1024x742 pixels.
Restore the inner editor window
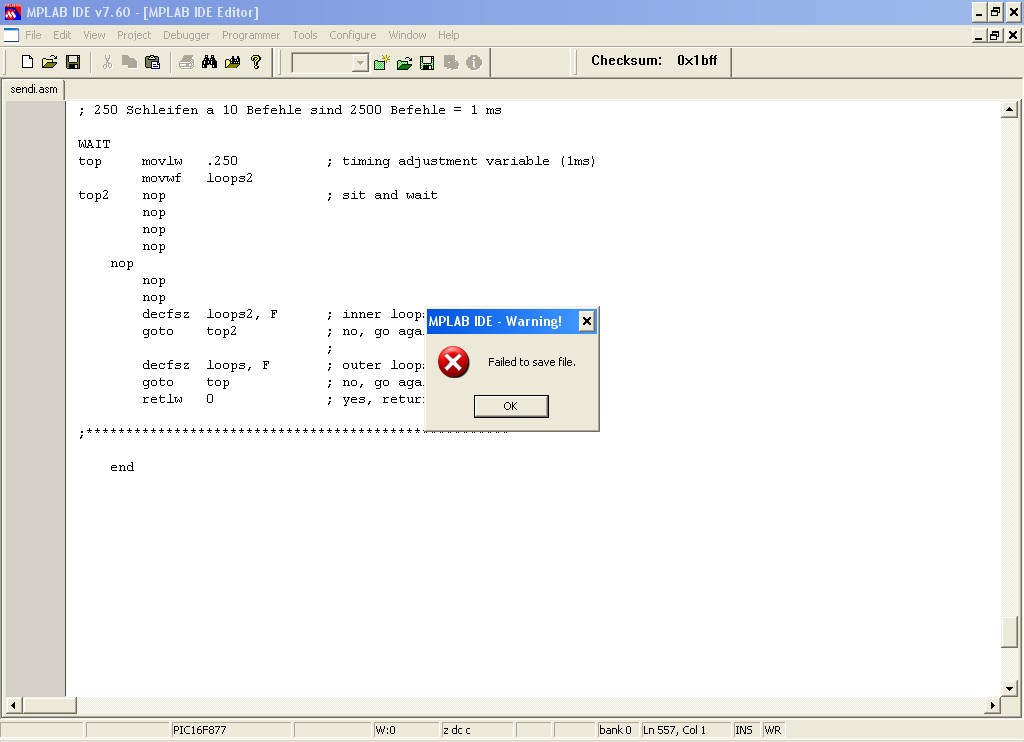[x=995, y=35]
